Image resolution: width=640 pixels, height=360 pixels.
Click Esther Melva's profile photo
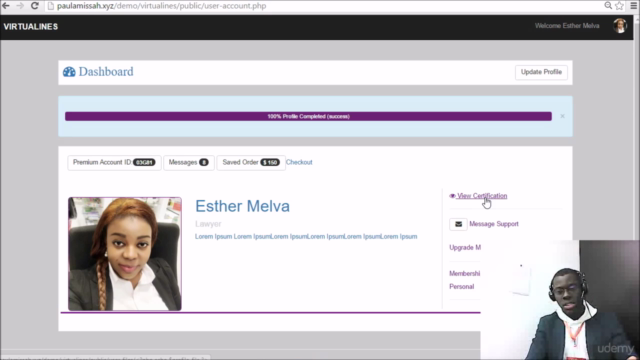(125, 254)
